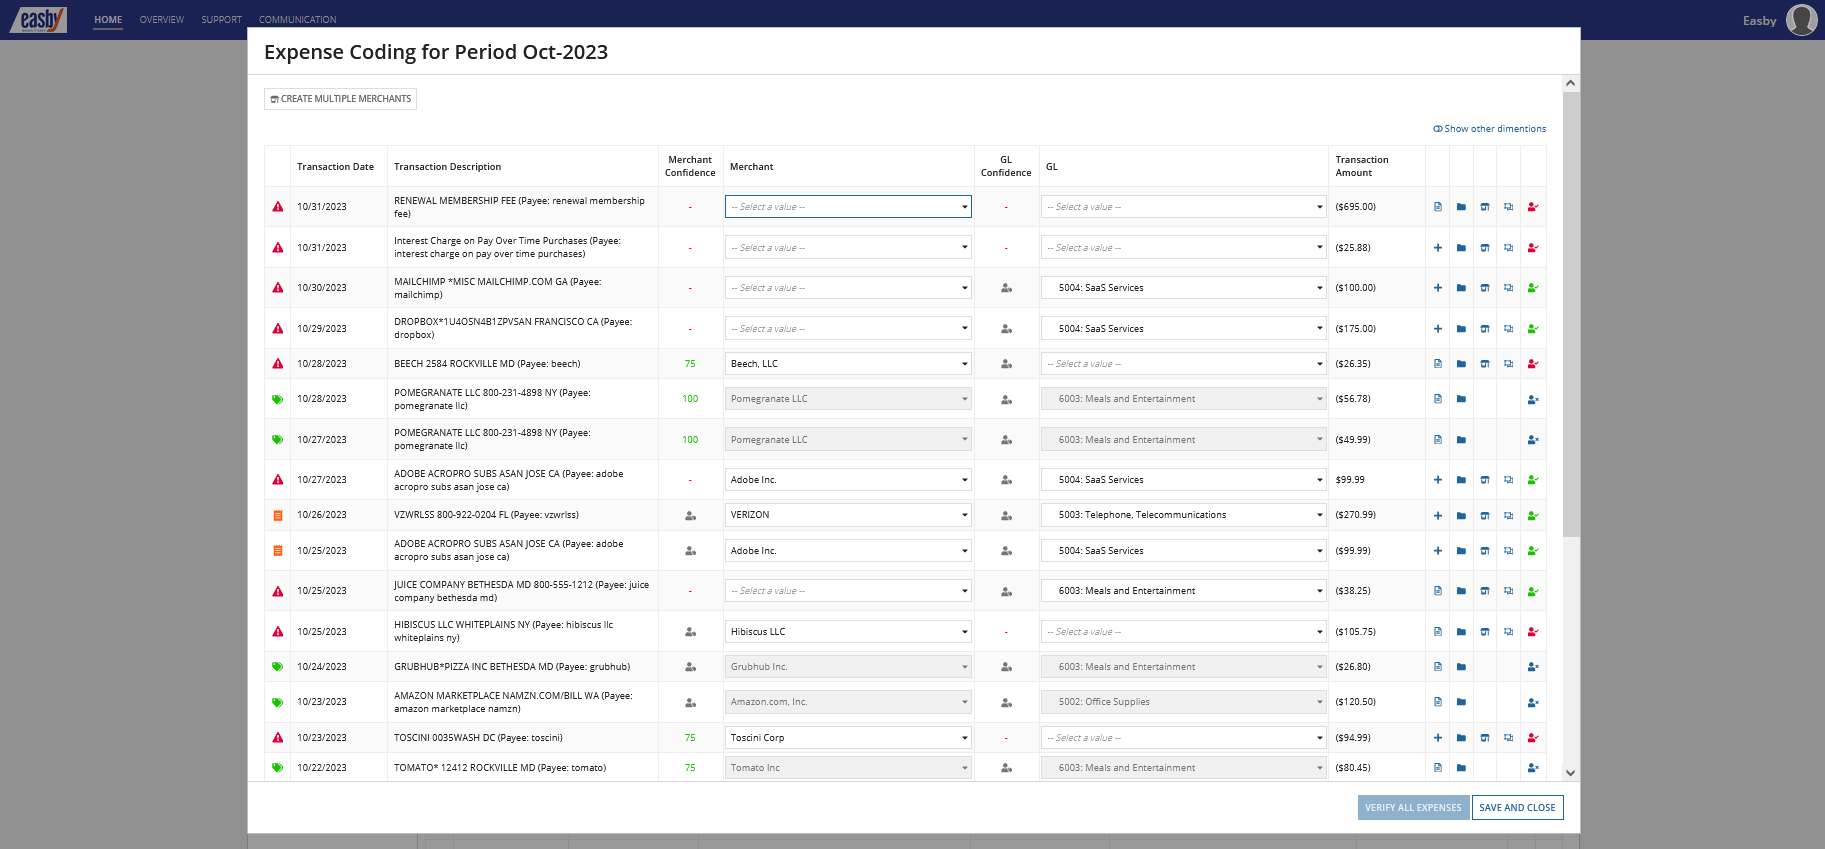Click split-transaction icon in ADOBE ($99.99) 10/25 row
1825x849 pixels.
click(x=1508, y=551)
